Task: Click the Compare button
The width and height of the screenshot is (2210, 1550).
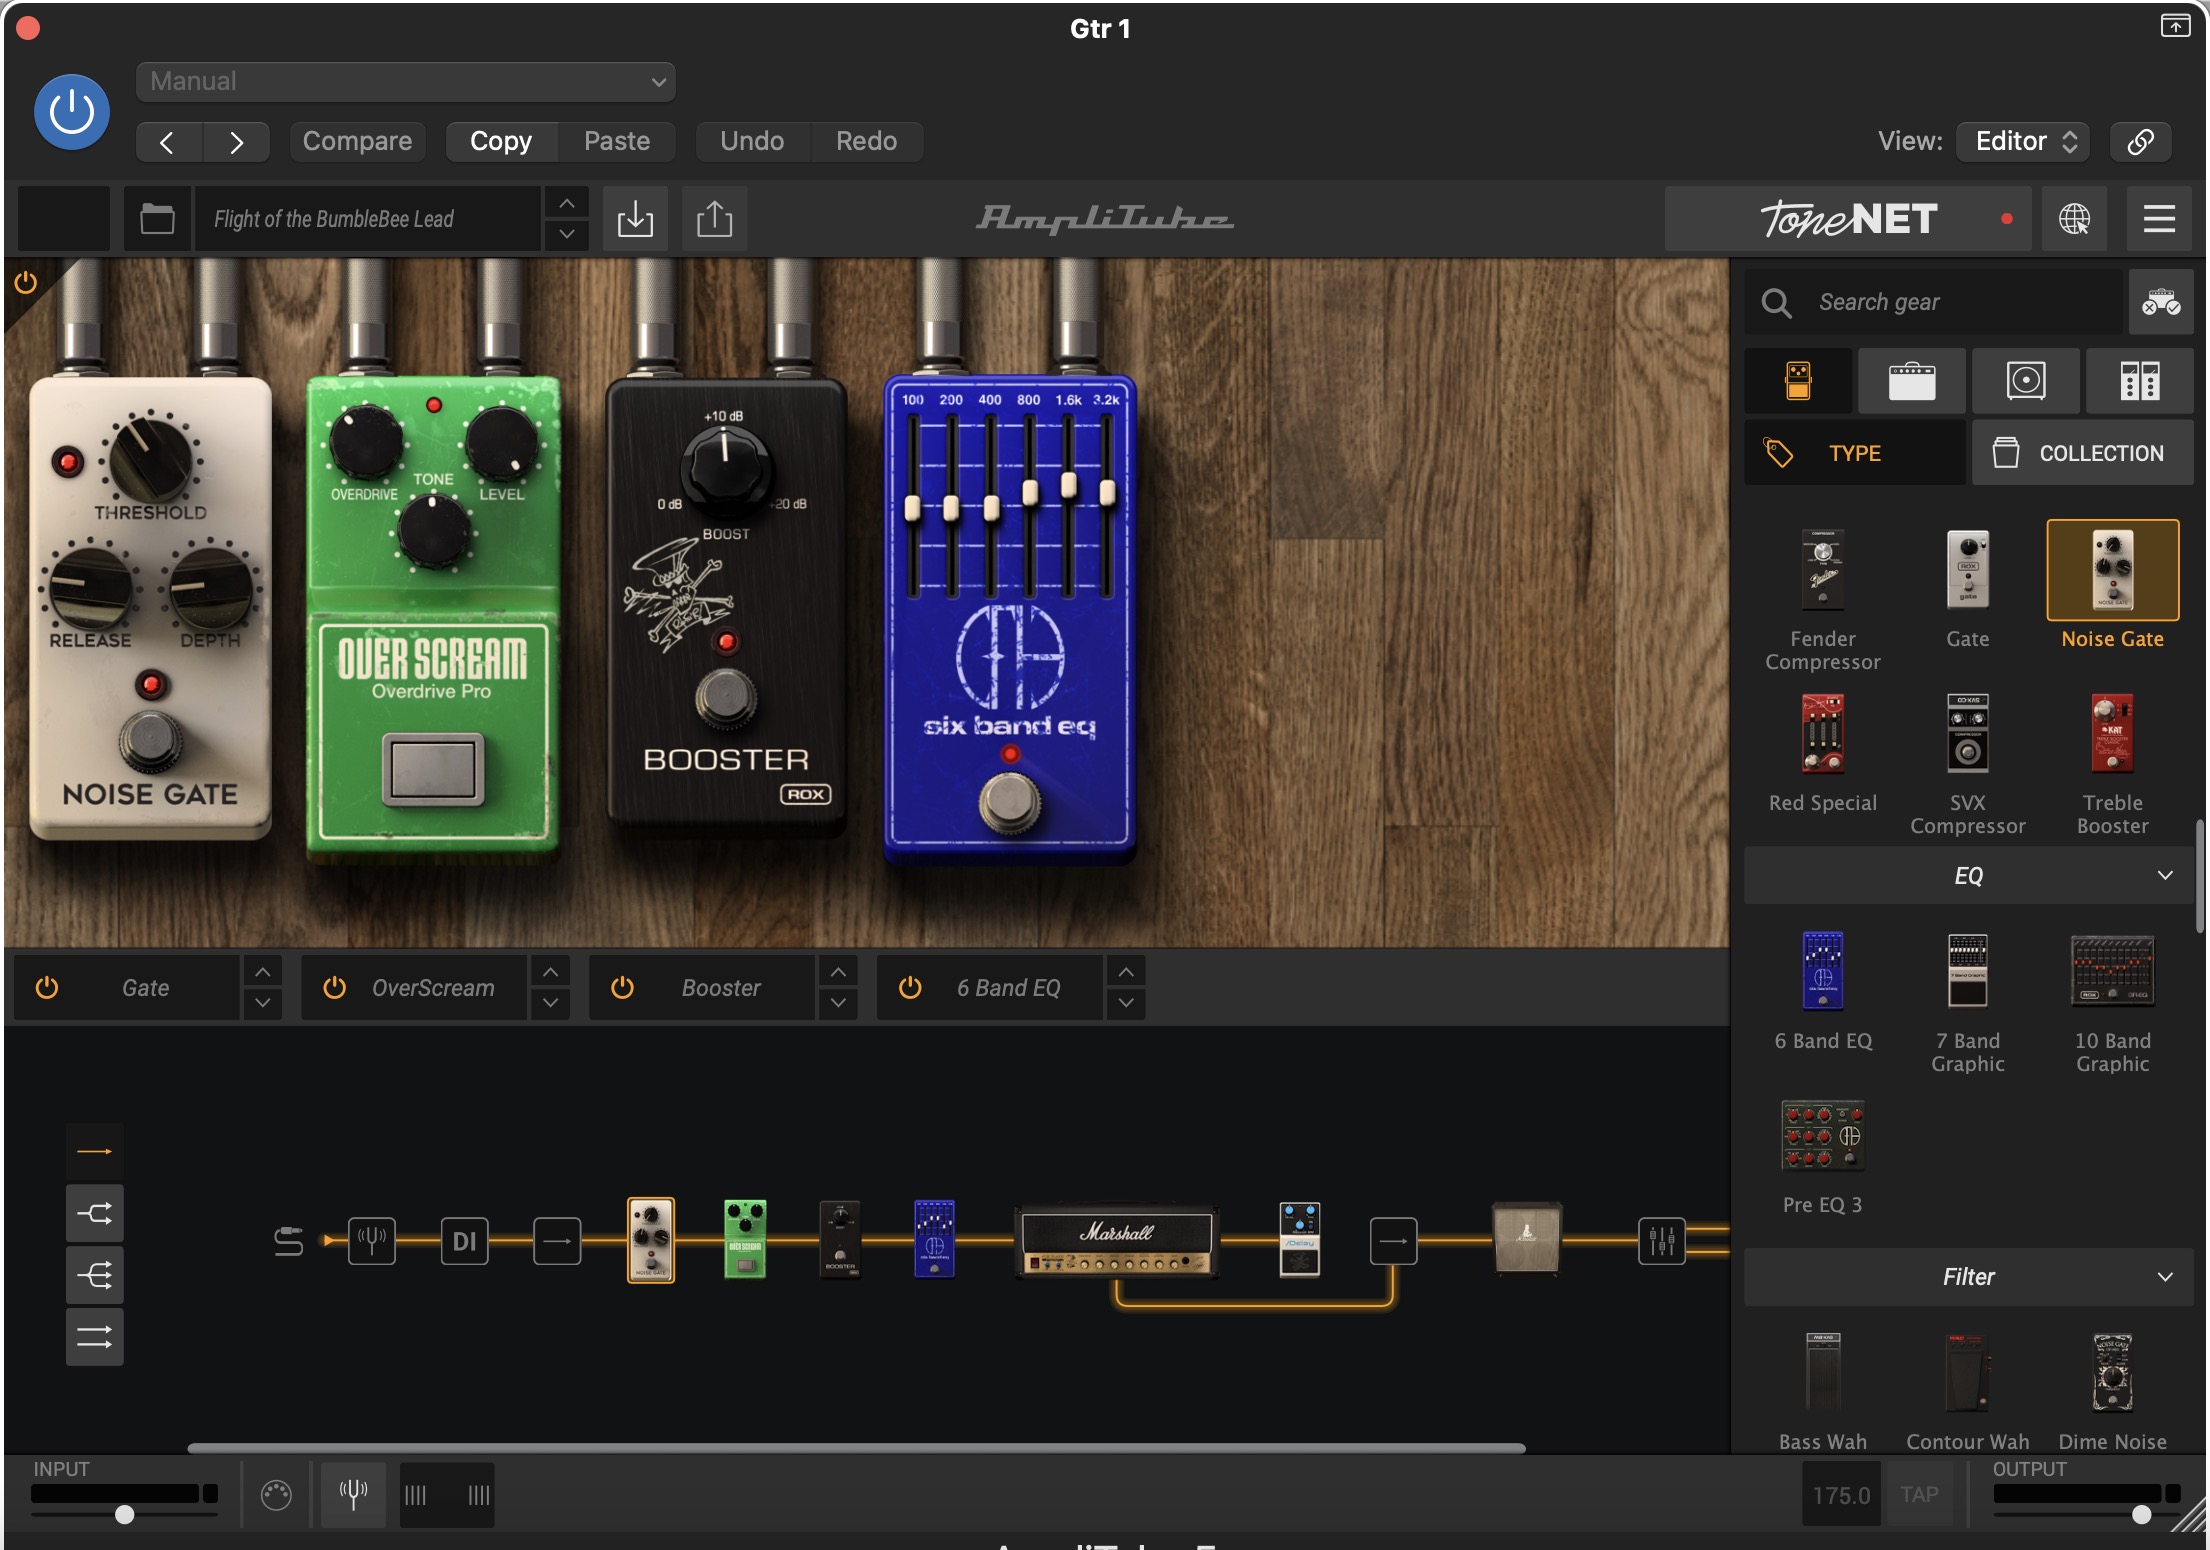Action: 357,141
